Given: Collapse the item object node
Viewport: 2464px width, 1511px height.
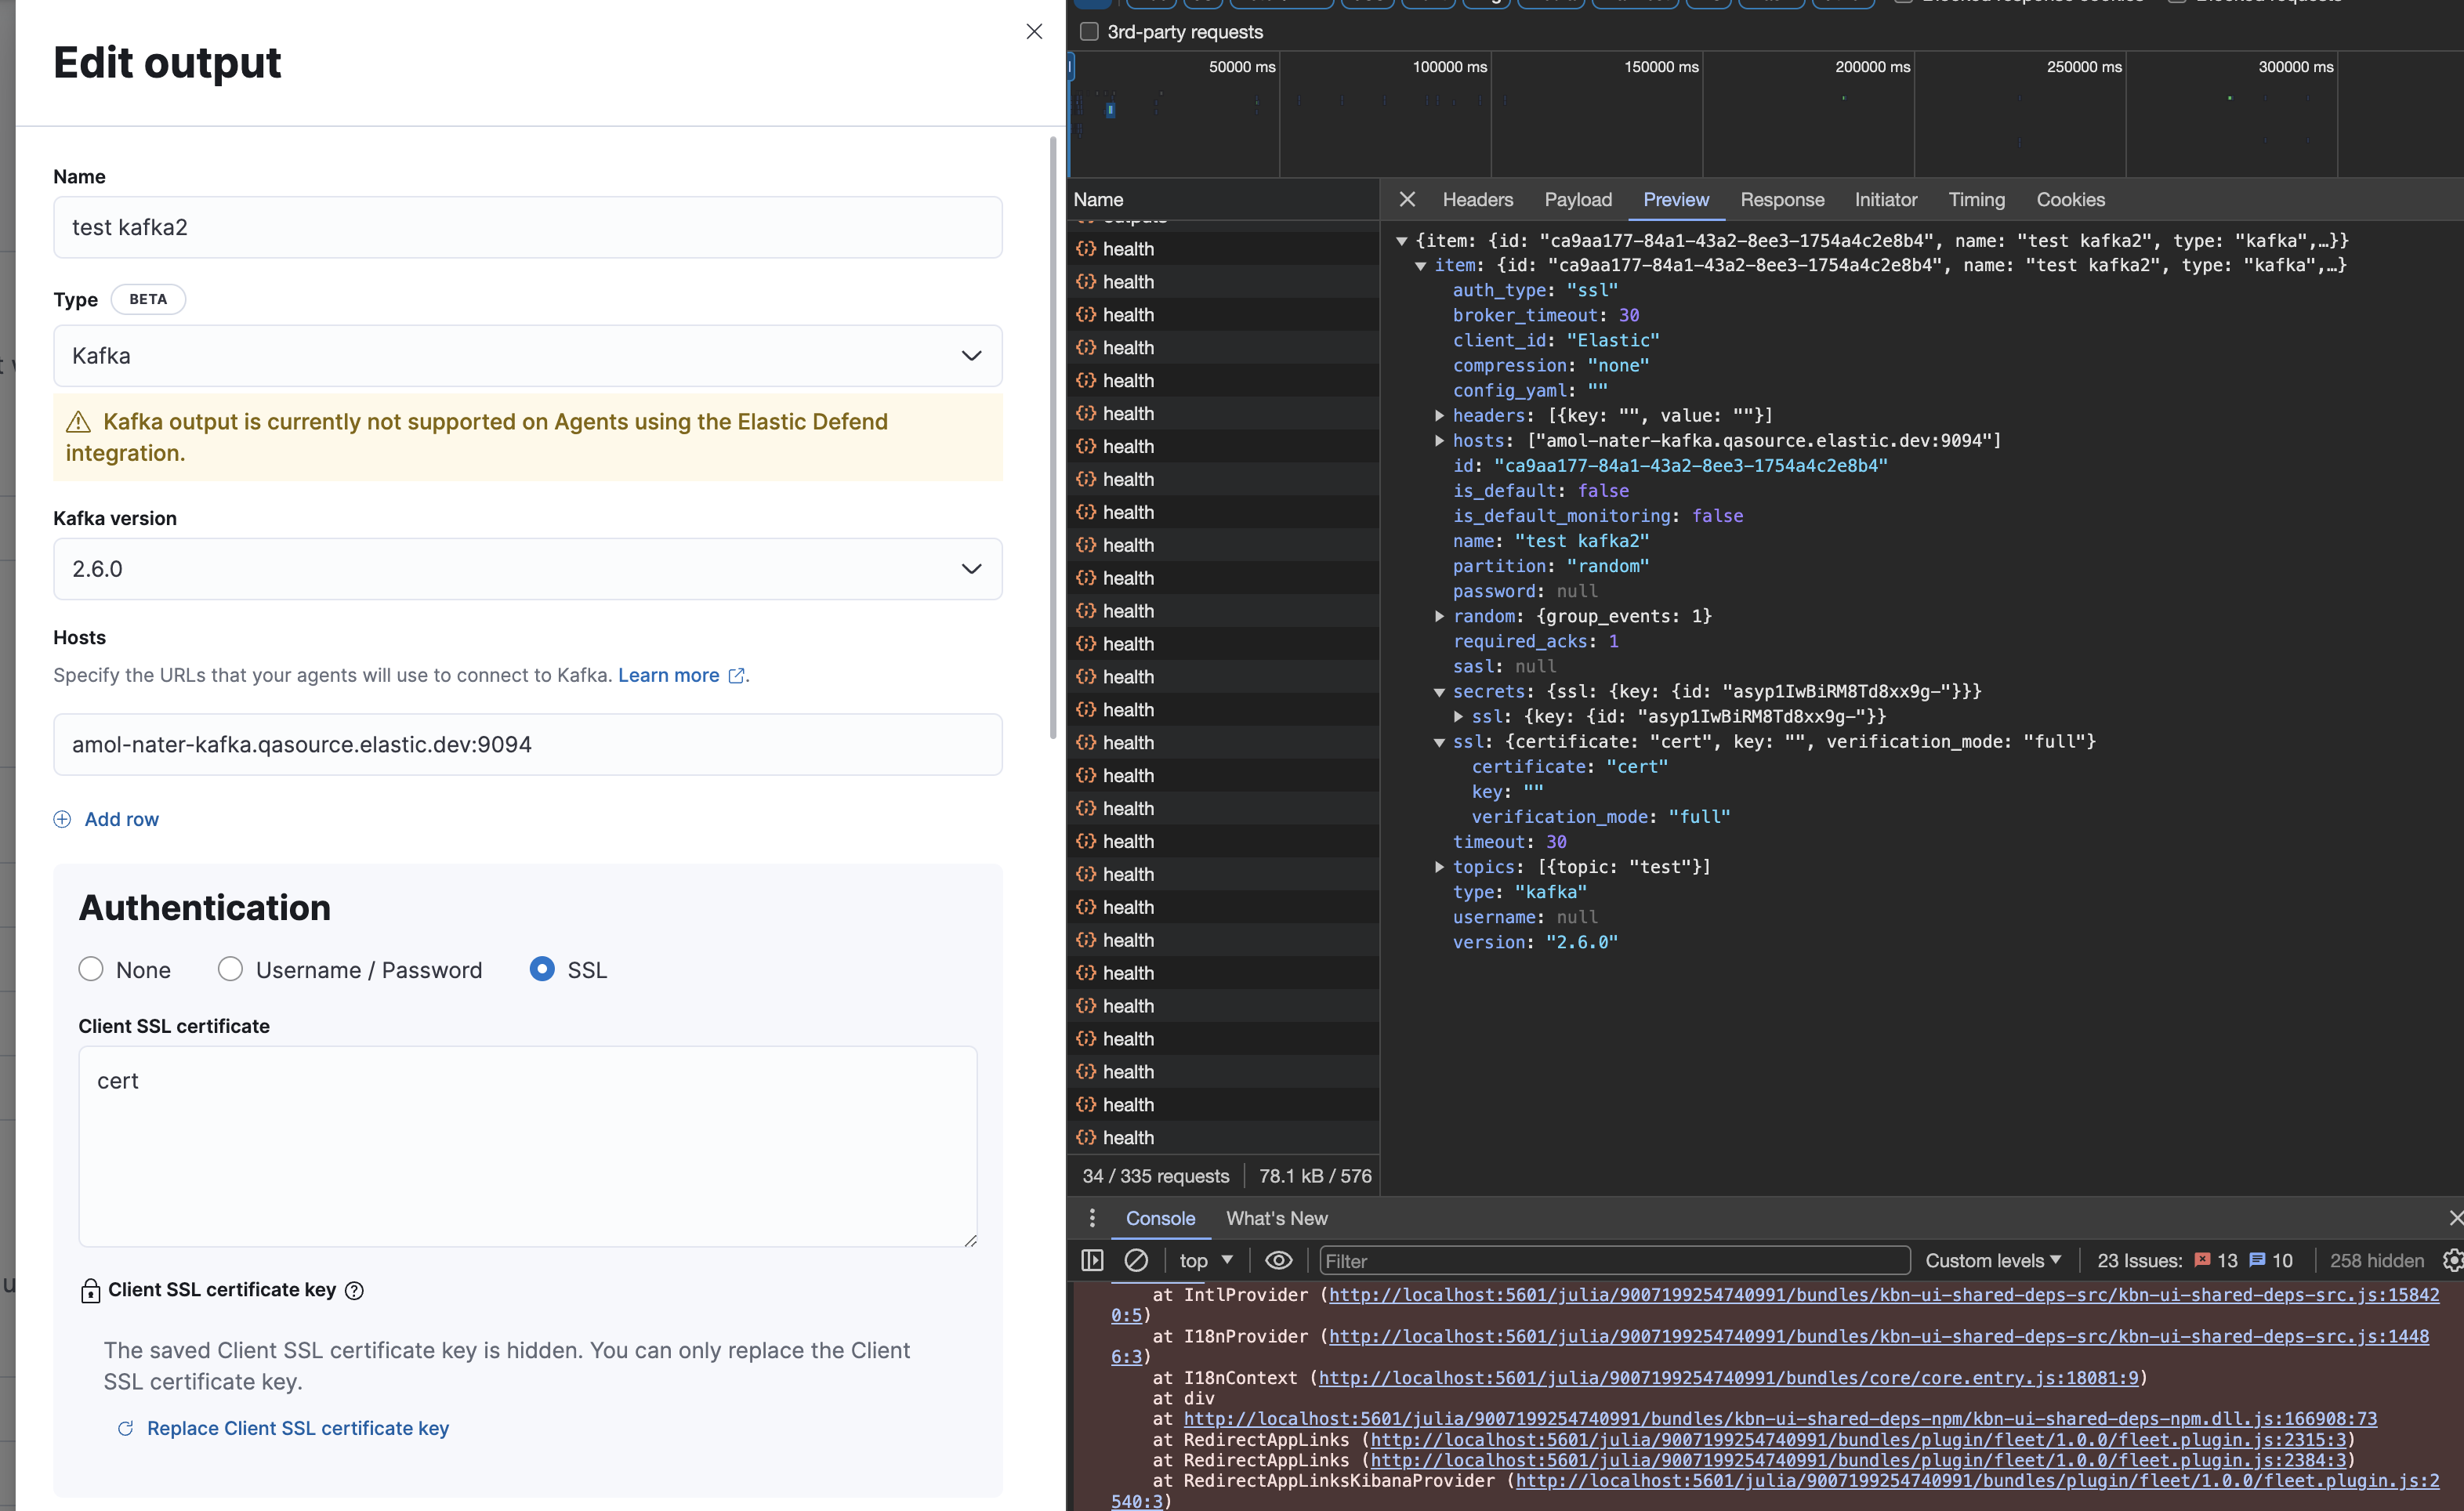Looking at the screenshot, I should pyautogui.click(x=1421, y=266).
